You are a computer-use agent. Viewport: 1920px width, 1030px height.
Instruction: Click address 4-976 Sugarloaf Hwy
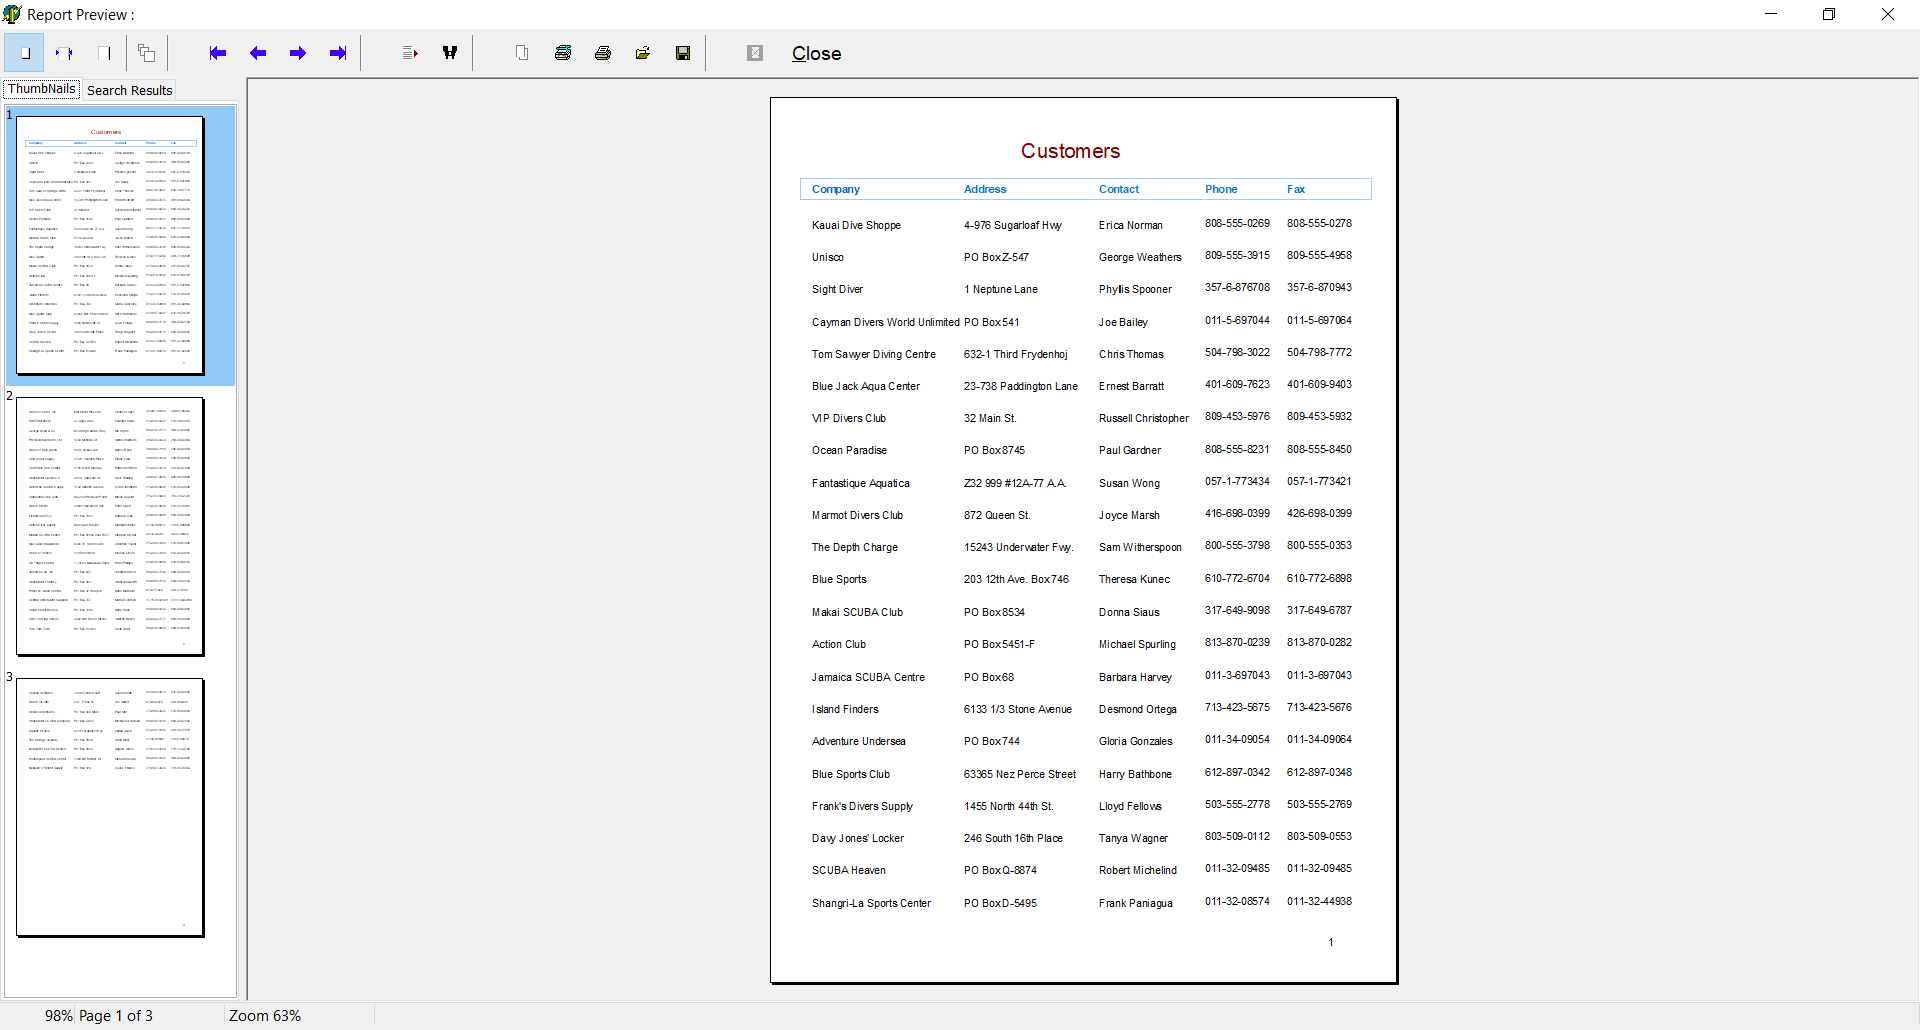click(x=1013, y=225)
